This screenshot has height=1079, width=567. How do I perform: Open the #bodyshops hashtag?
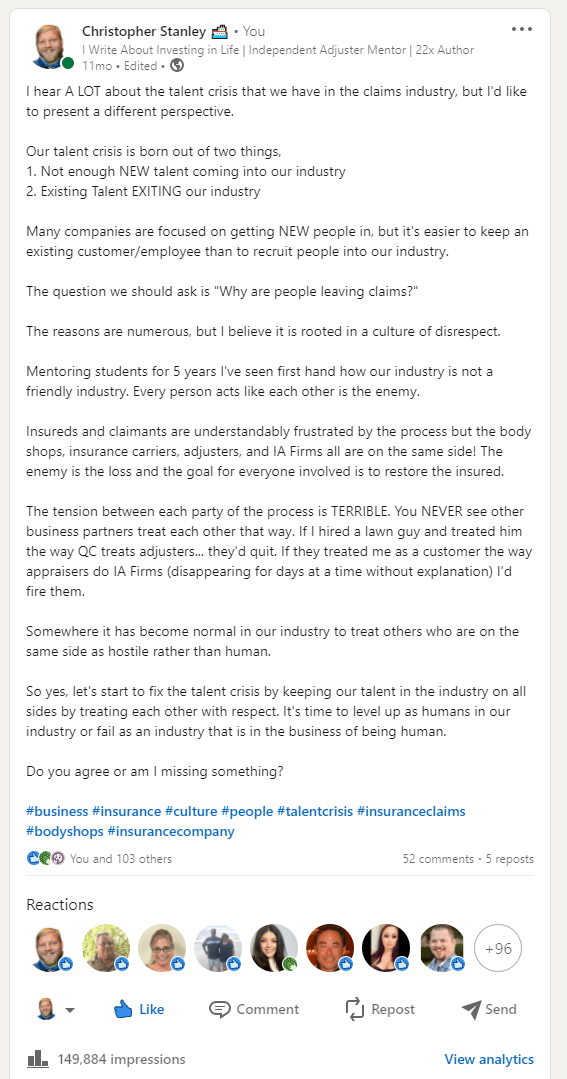65,831
